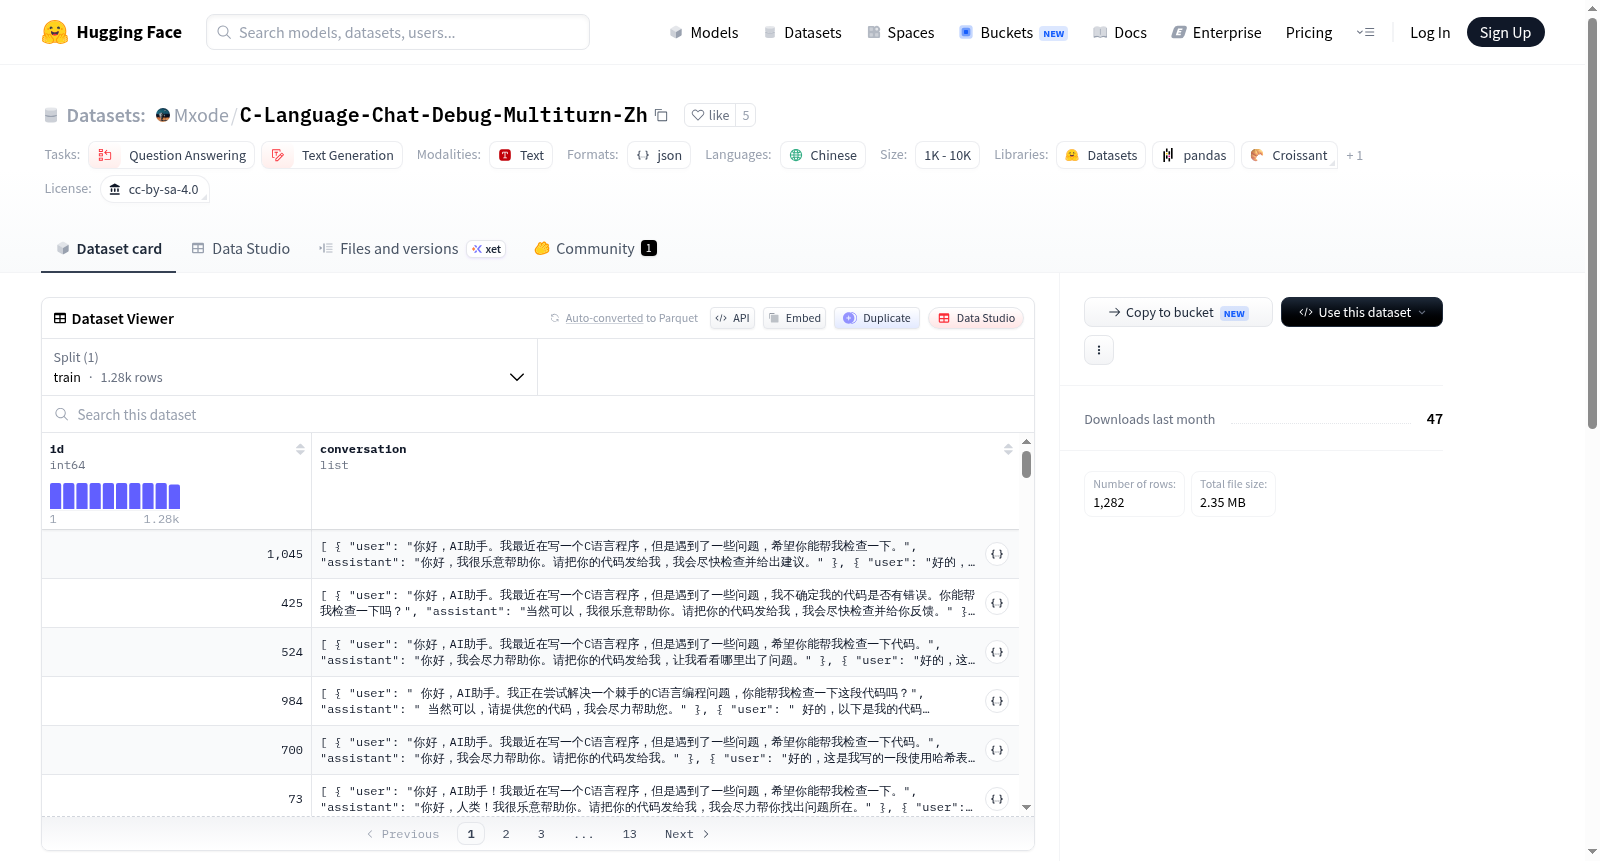This screenshot has width=1600, height=861.
Task: Click the Sign Up button
Action: (1505, 32)
